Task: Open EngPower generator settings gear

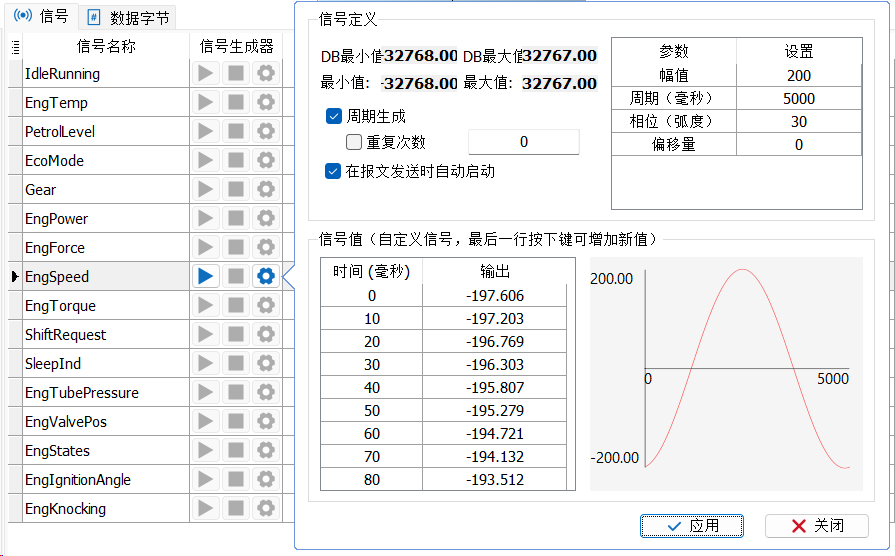Action: pyautogui.click(x=266, y=219)
